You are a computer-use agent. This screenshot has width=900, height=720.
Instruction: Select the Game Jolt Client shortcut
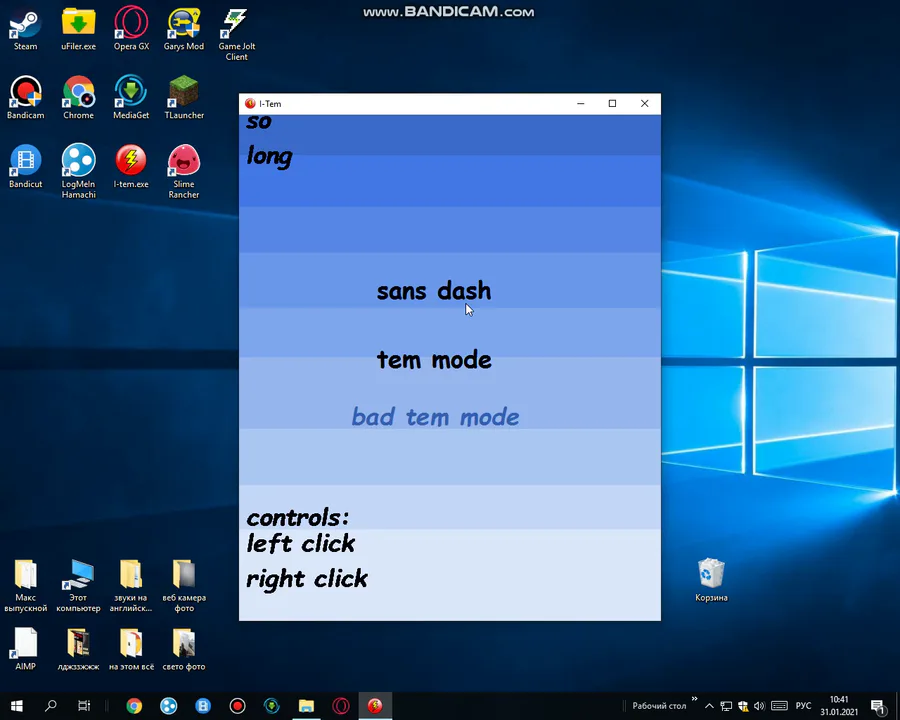click(236, 33)
